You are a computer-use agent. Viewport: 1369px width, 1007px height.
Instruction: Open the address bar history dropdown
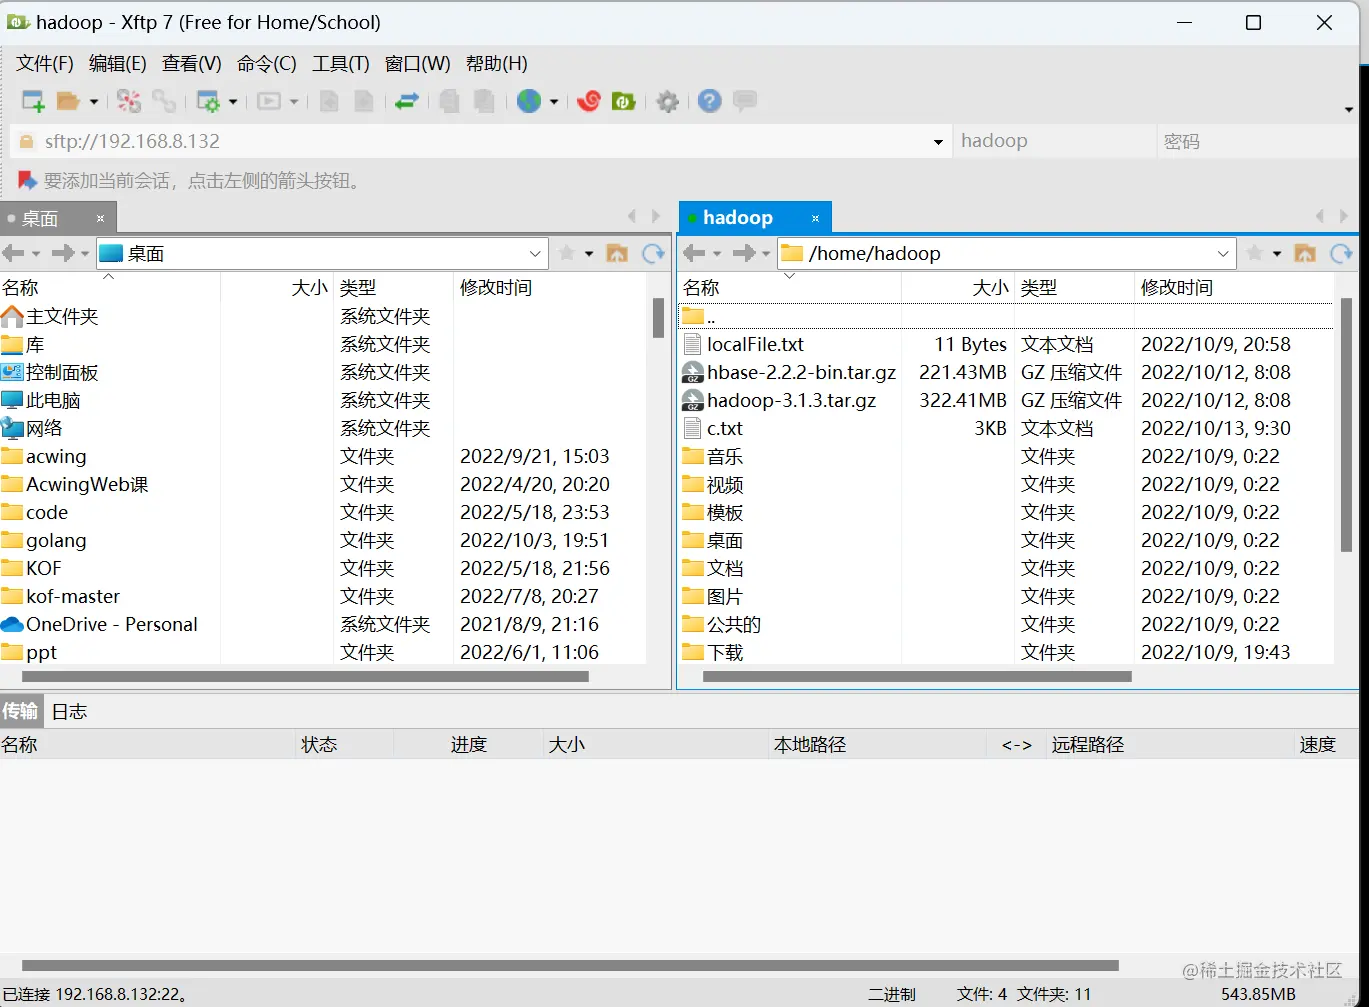(938, 142)
